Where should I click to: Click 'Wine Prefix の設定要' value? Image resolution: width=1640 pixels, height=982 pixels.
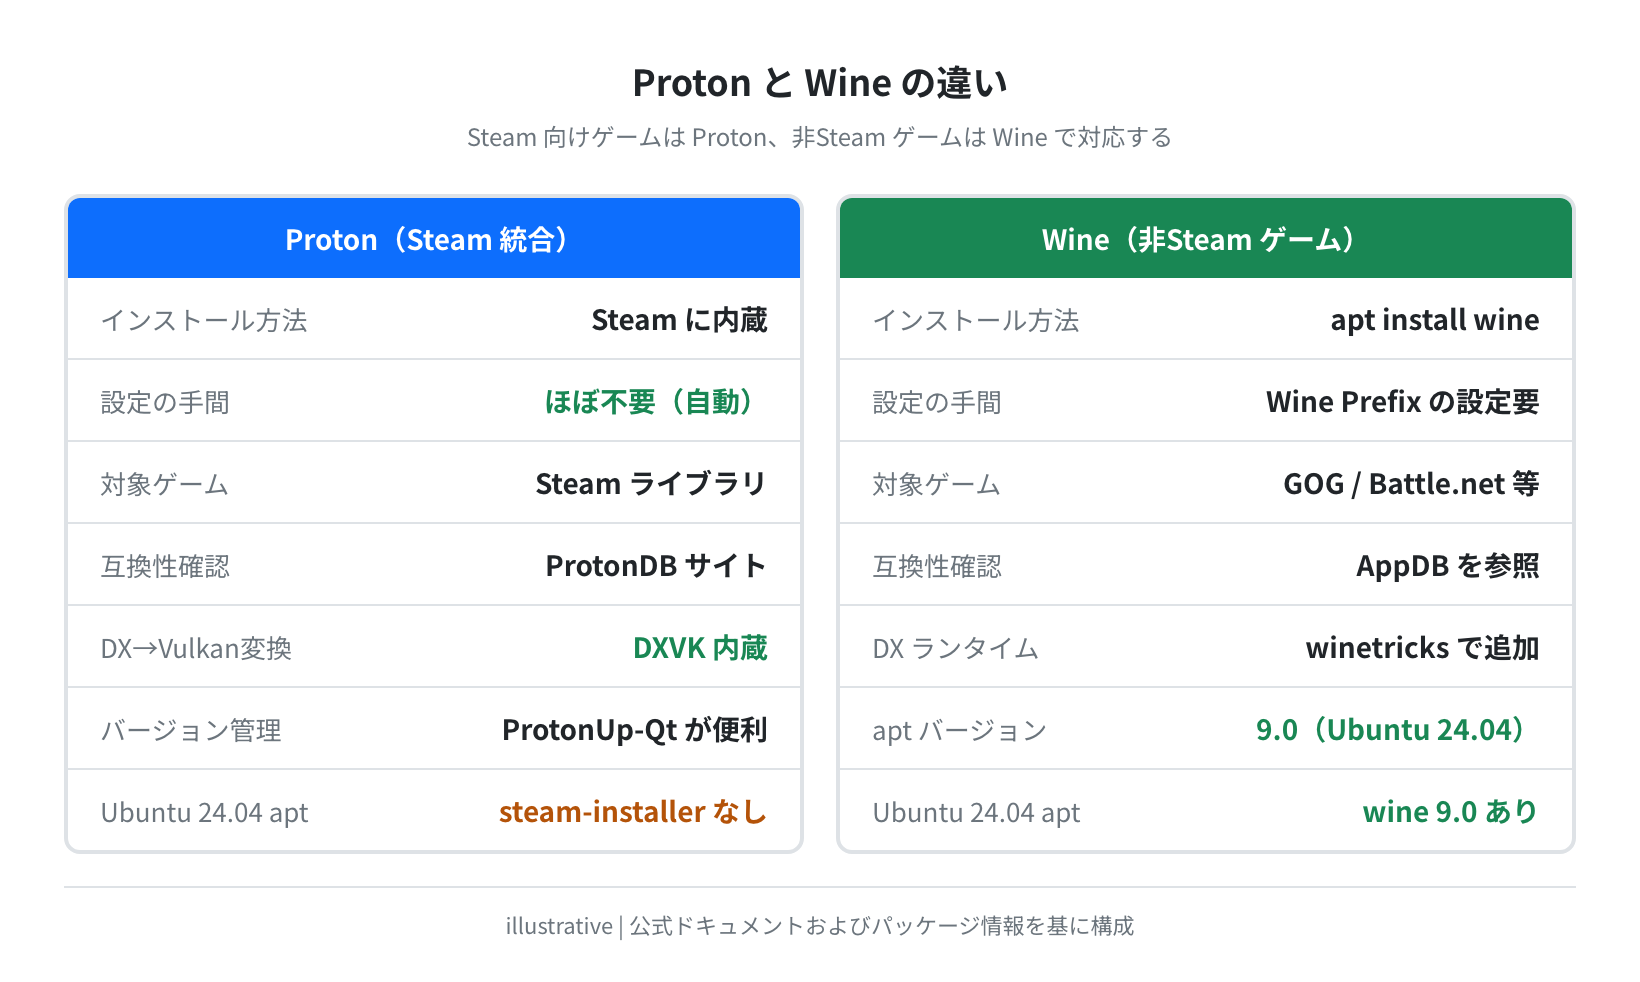[x=1402, y=402]
